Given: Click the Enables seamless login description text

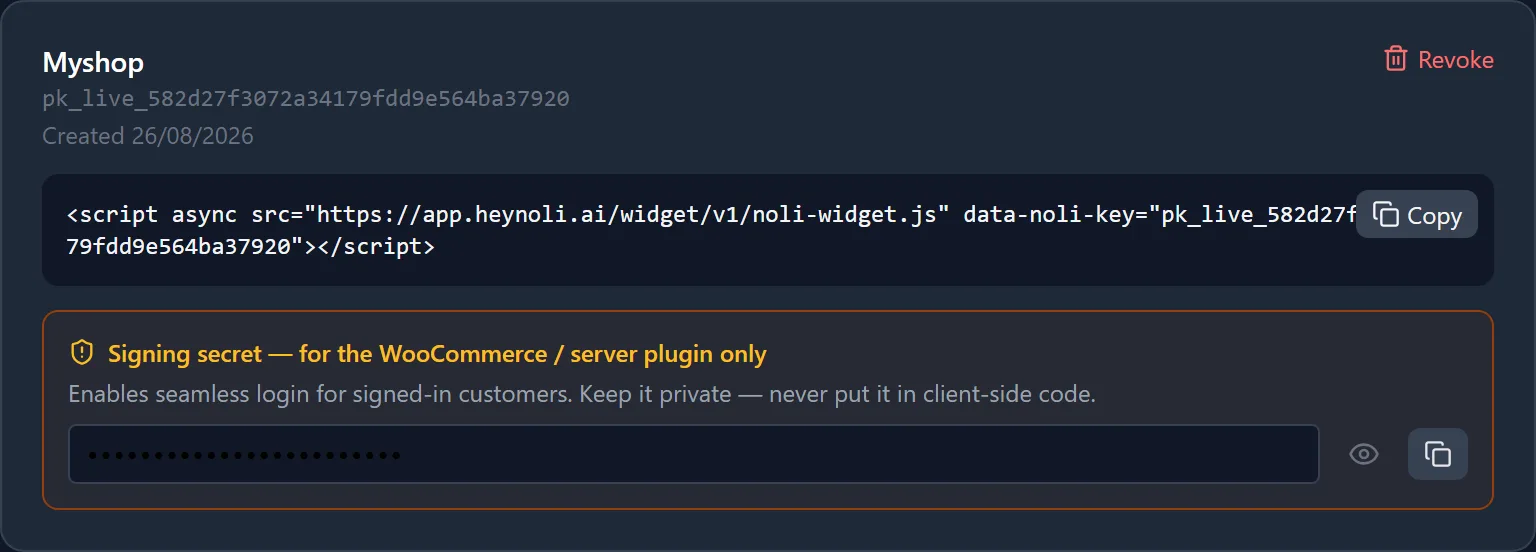Looking at the screenshot, I should tap(582, 394).
